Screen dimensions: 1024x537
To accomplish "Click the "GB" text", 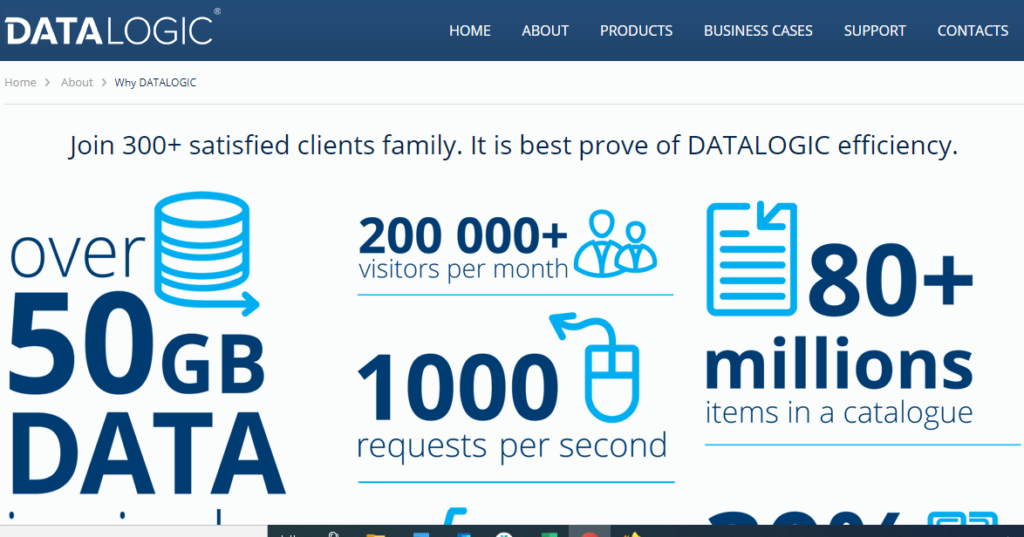I will click(213, 364).
